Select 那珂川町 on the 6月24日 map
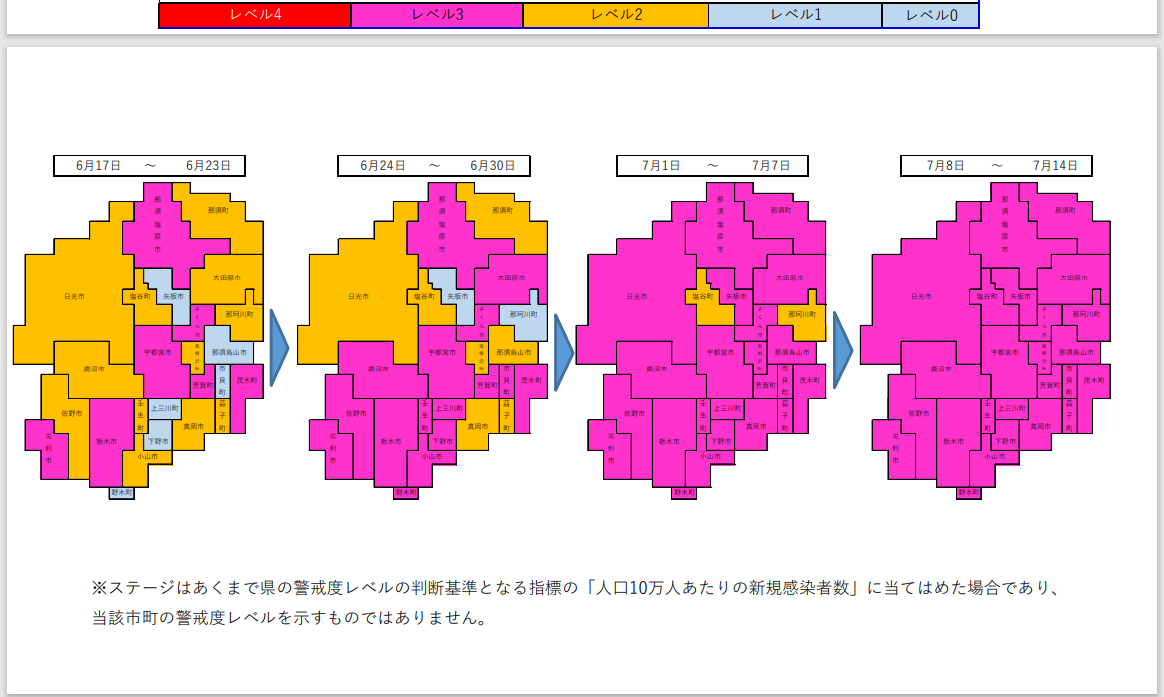The height and width of the screenshot is (697, 1164). (522, 314)
